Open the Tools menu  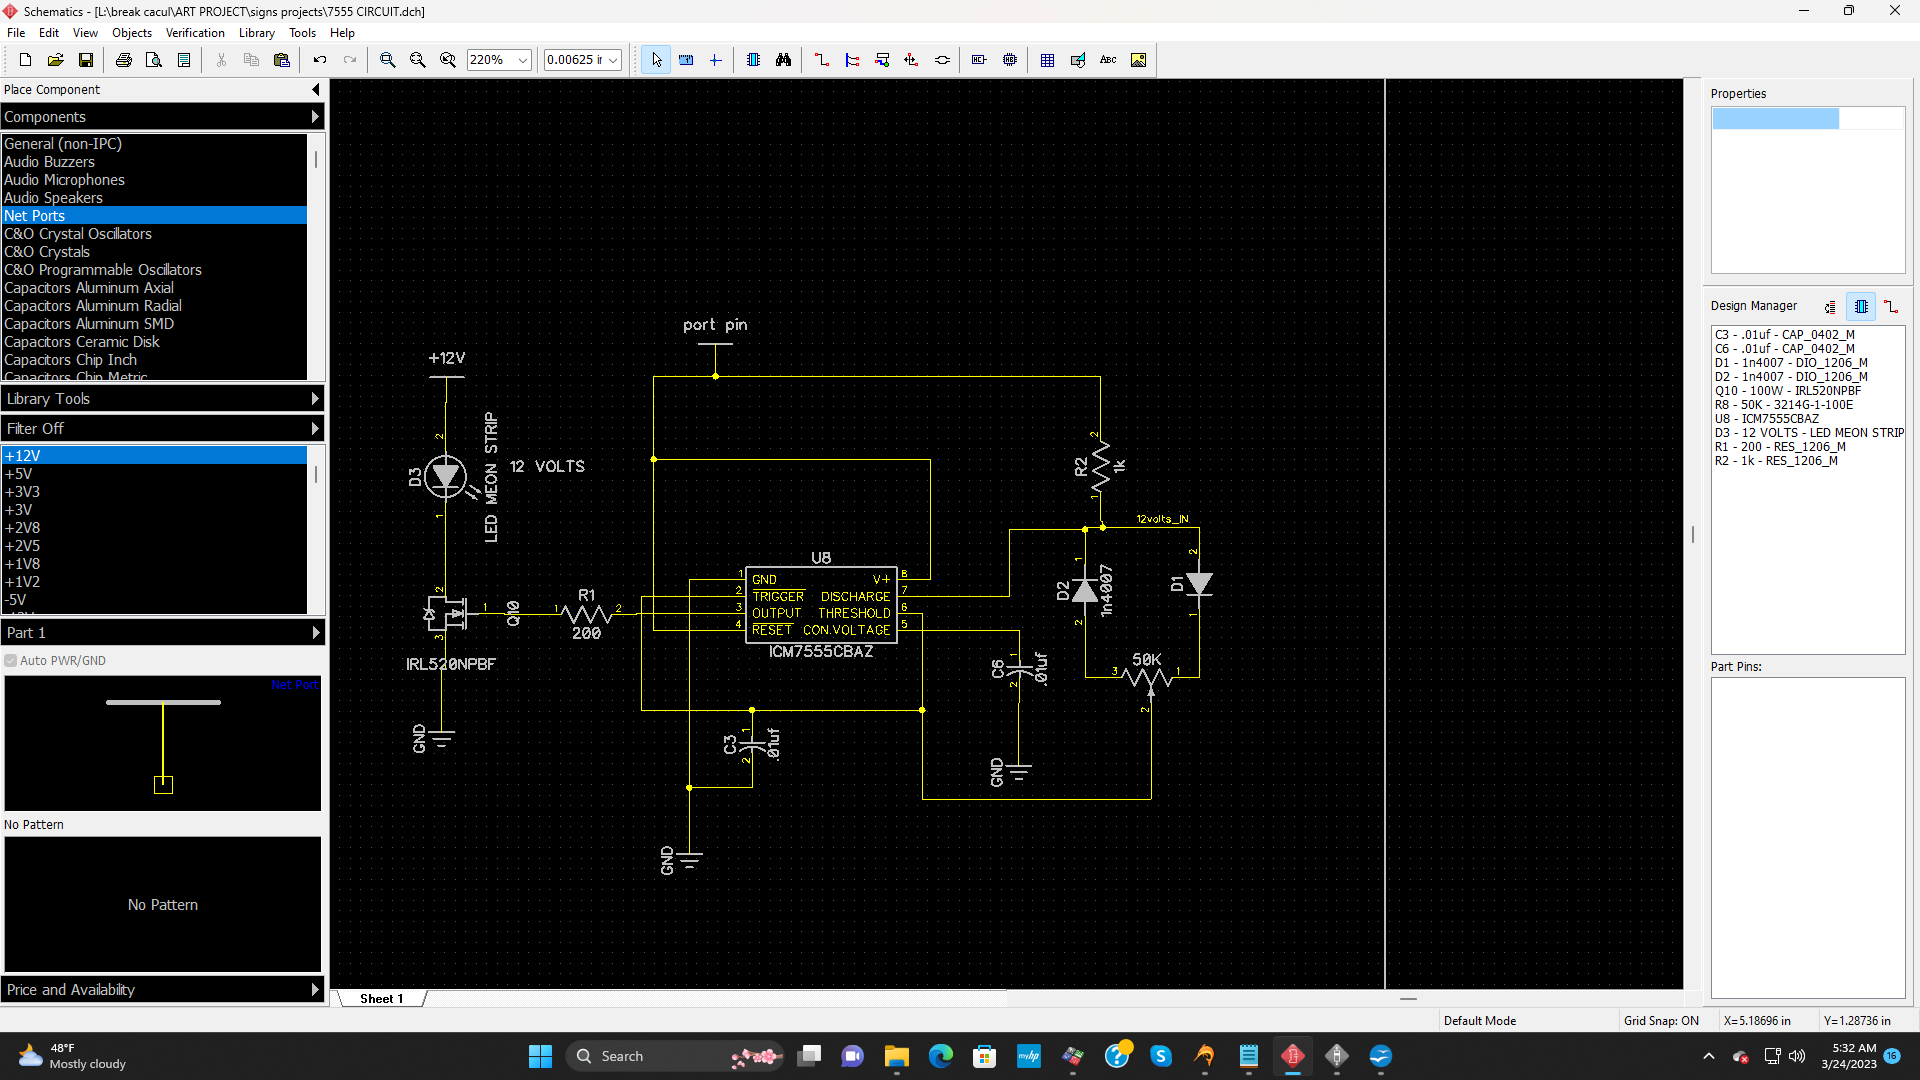(302, 33)
